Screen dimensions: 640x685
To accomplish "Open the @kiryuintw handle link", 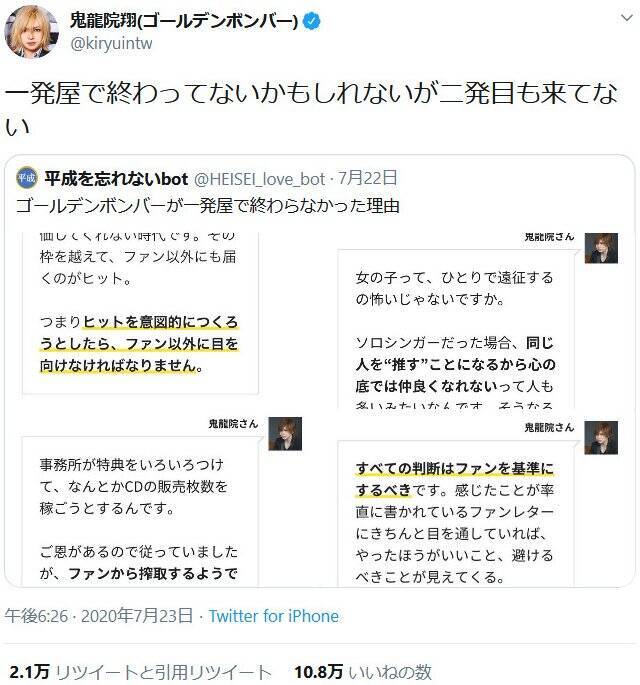I will [111, 44].
